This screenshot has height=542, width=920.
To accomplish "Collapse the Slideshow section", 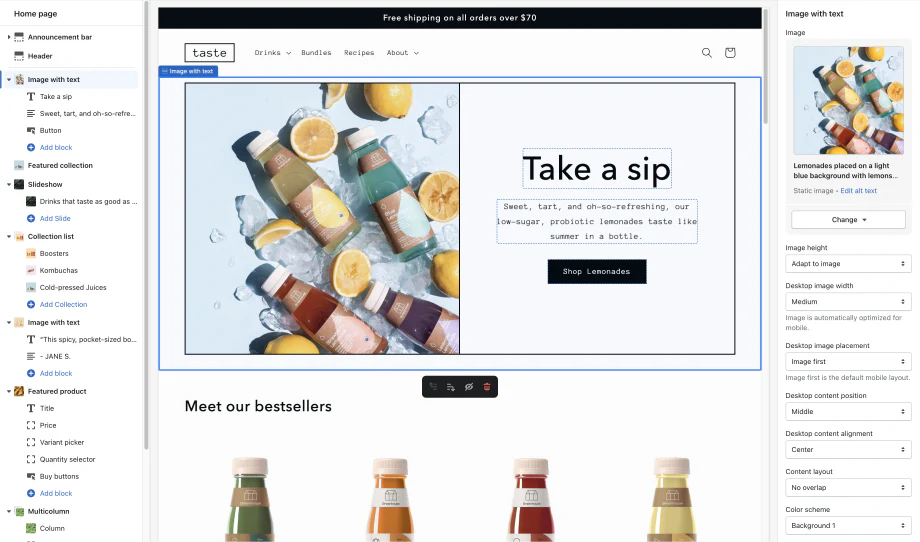I will point(9,184).
